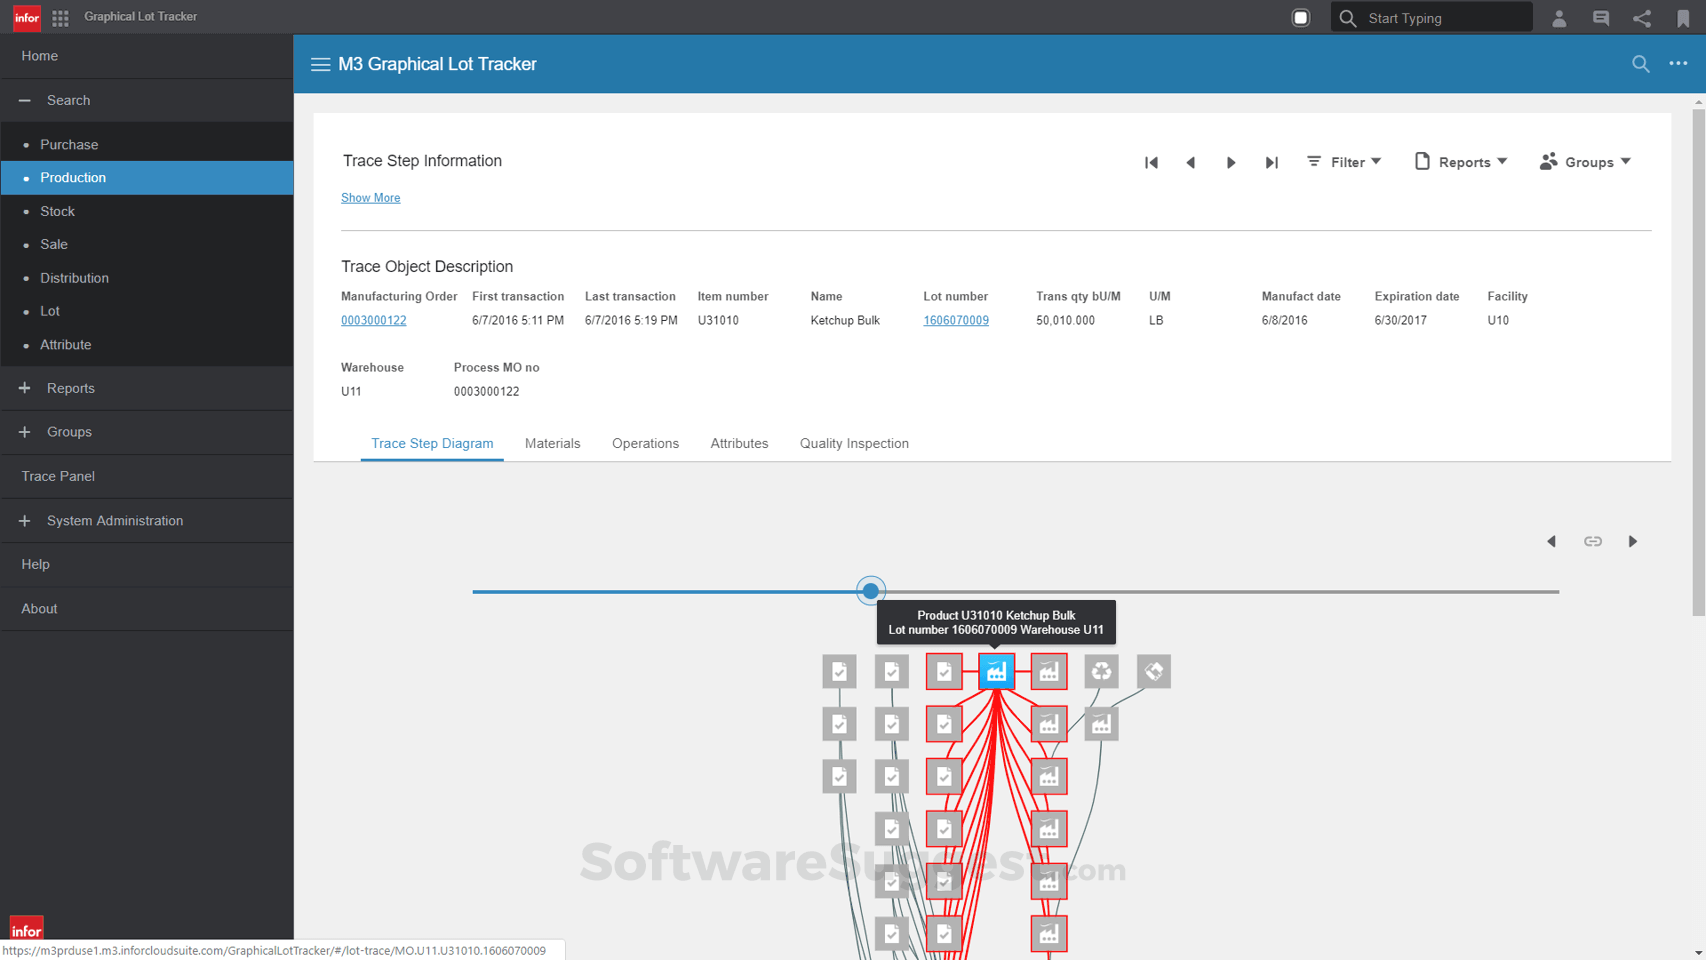Click the Process MO no value 0003000122
Image resolution: width=1706 pixels, height=960 pixels.
point(486,392)
